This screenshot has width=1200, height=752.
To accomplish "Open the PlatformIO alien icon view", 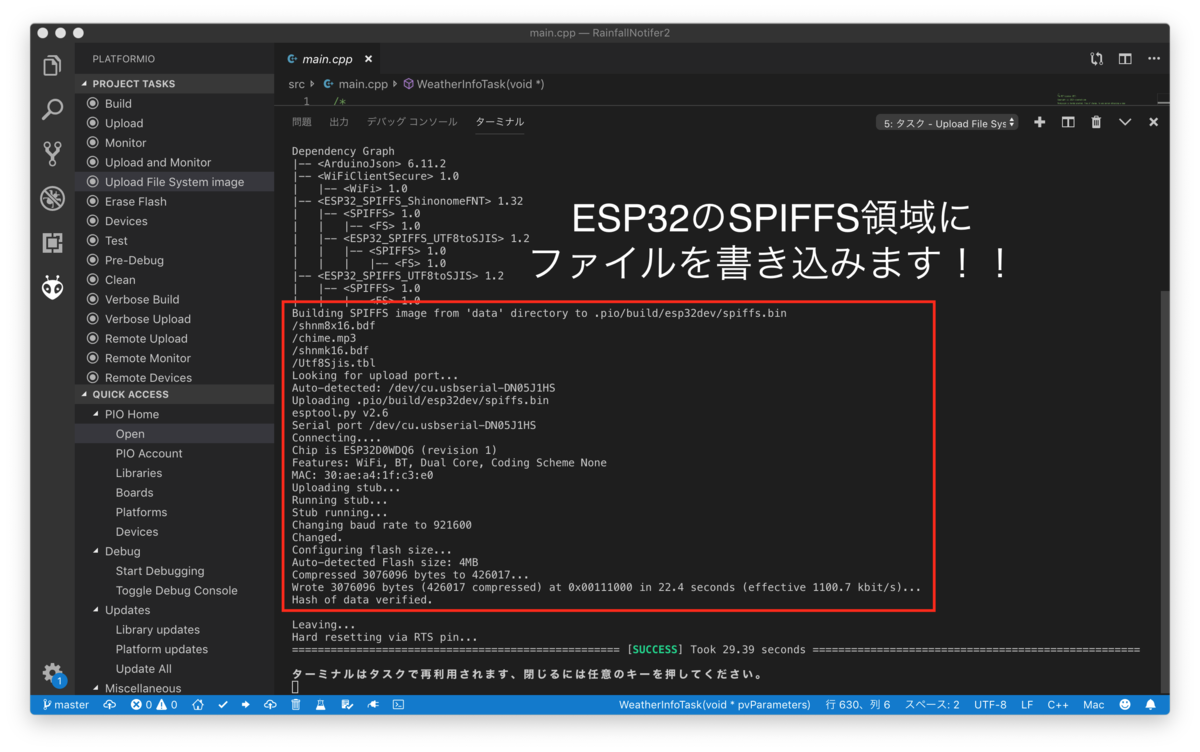I will coord(52,287).
